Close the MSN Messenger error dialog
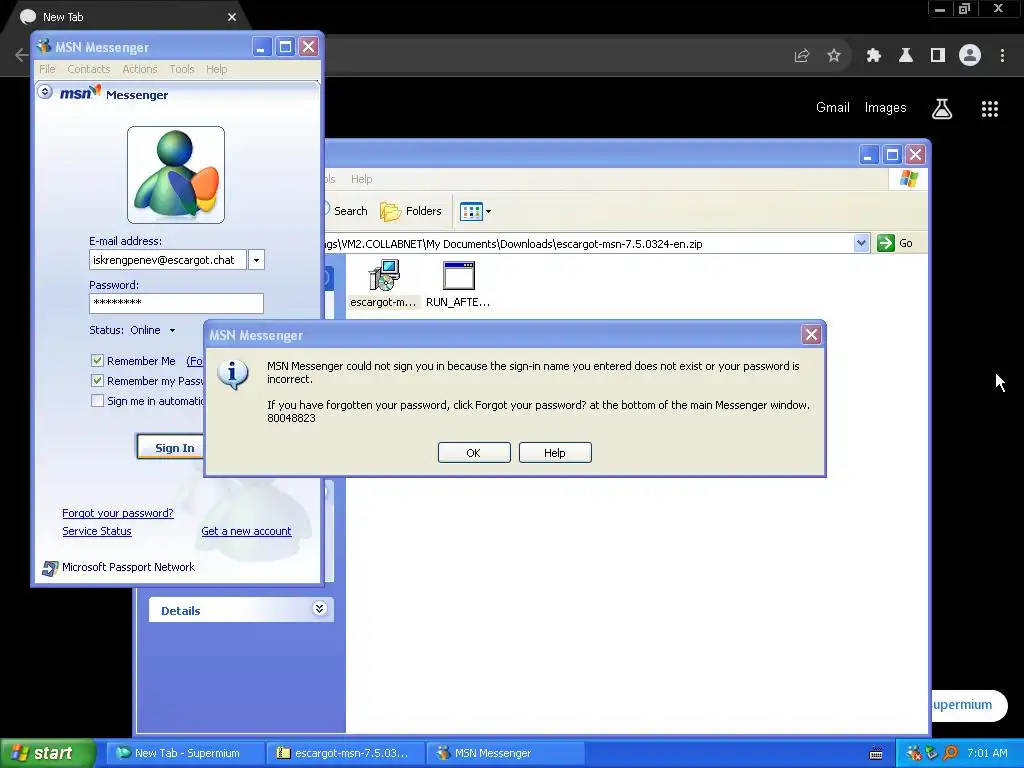The height and width of the screenshot is (768, 1024). pos(811,335)
